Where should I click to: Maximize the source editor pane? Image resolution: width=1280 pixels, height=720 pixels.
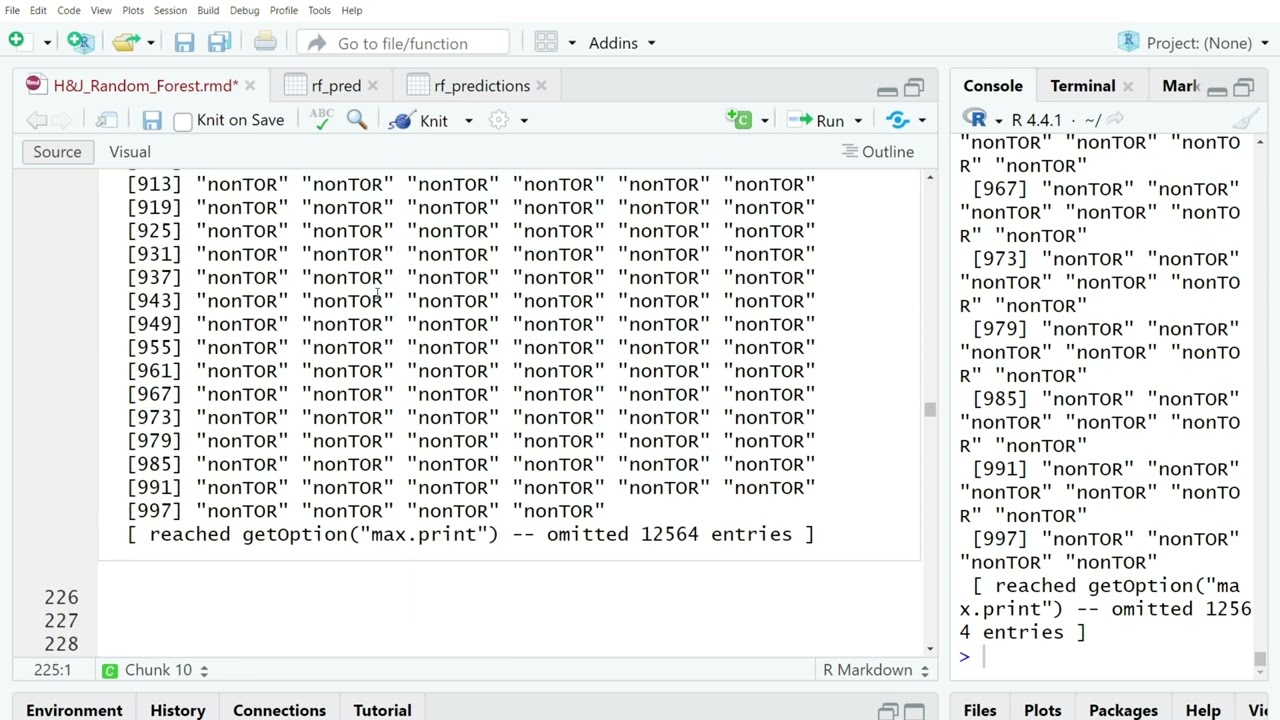pyautogui.click(x=914, y=88)
